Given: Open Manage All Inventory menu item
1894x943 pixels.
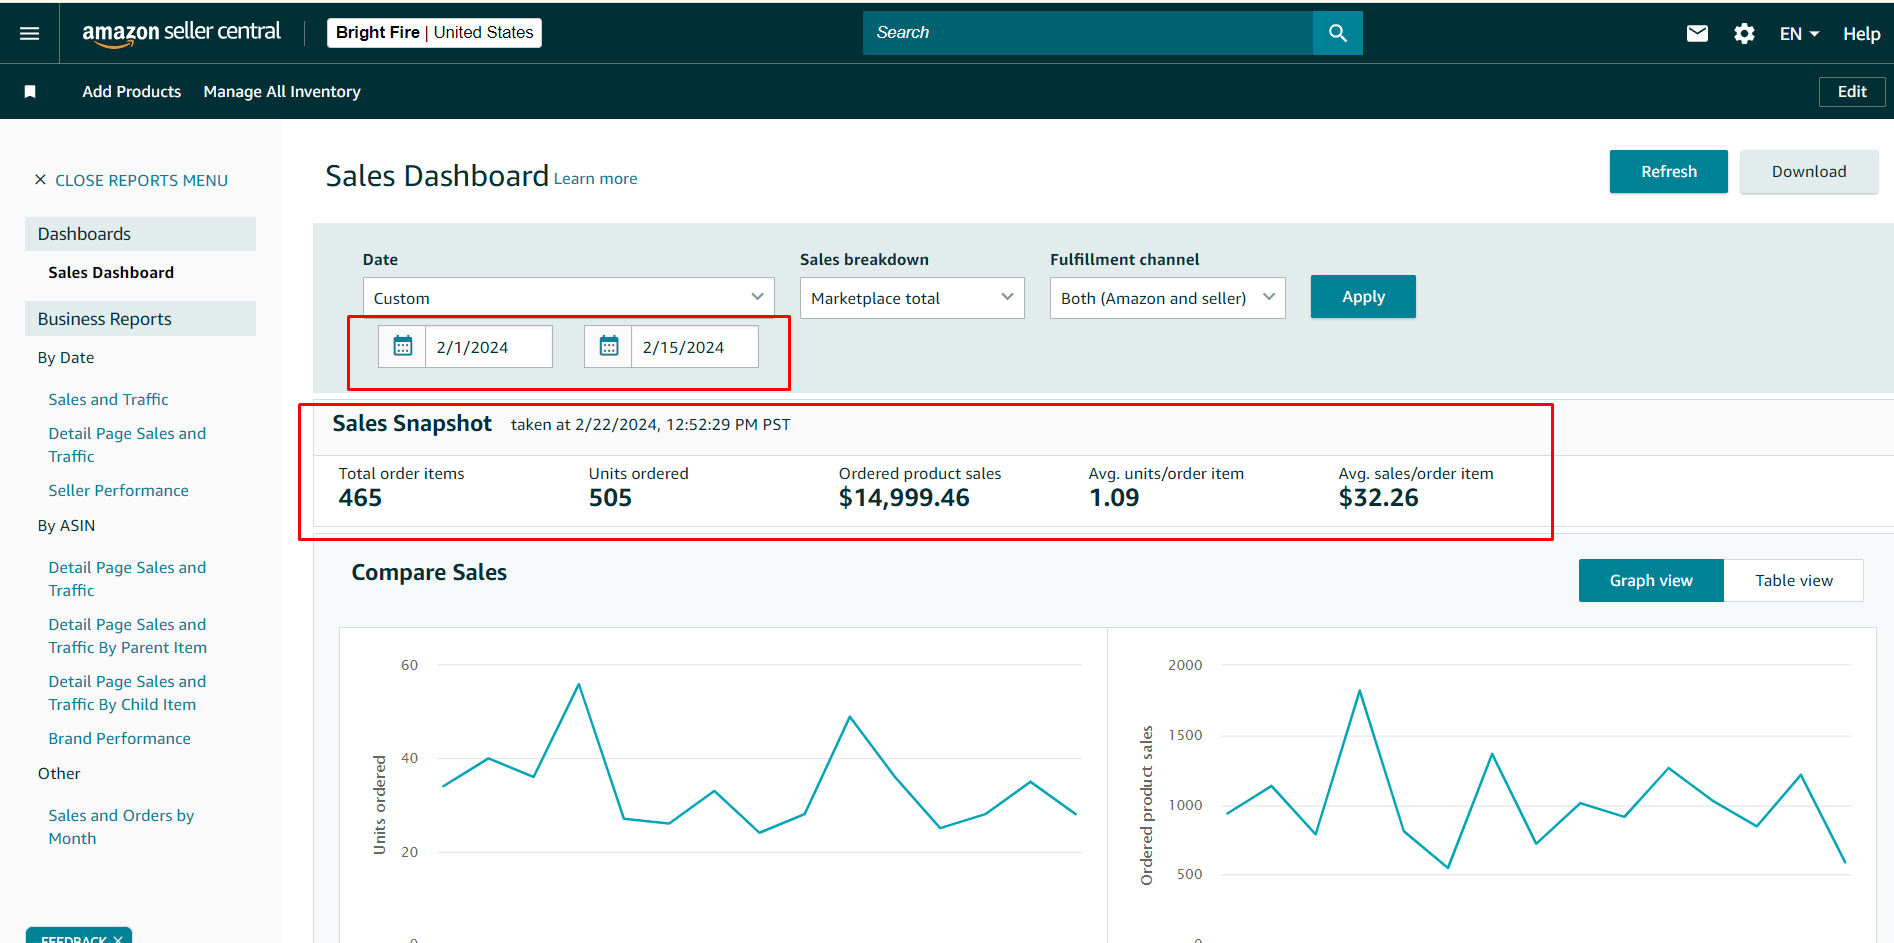Looking at the screenshot, I should tap(282, 92).
